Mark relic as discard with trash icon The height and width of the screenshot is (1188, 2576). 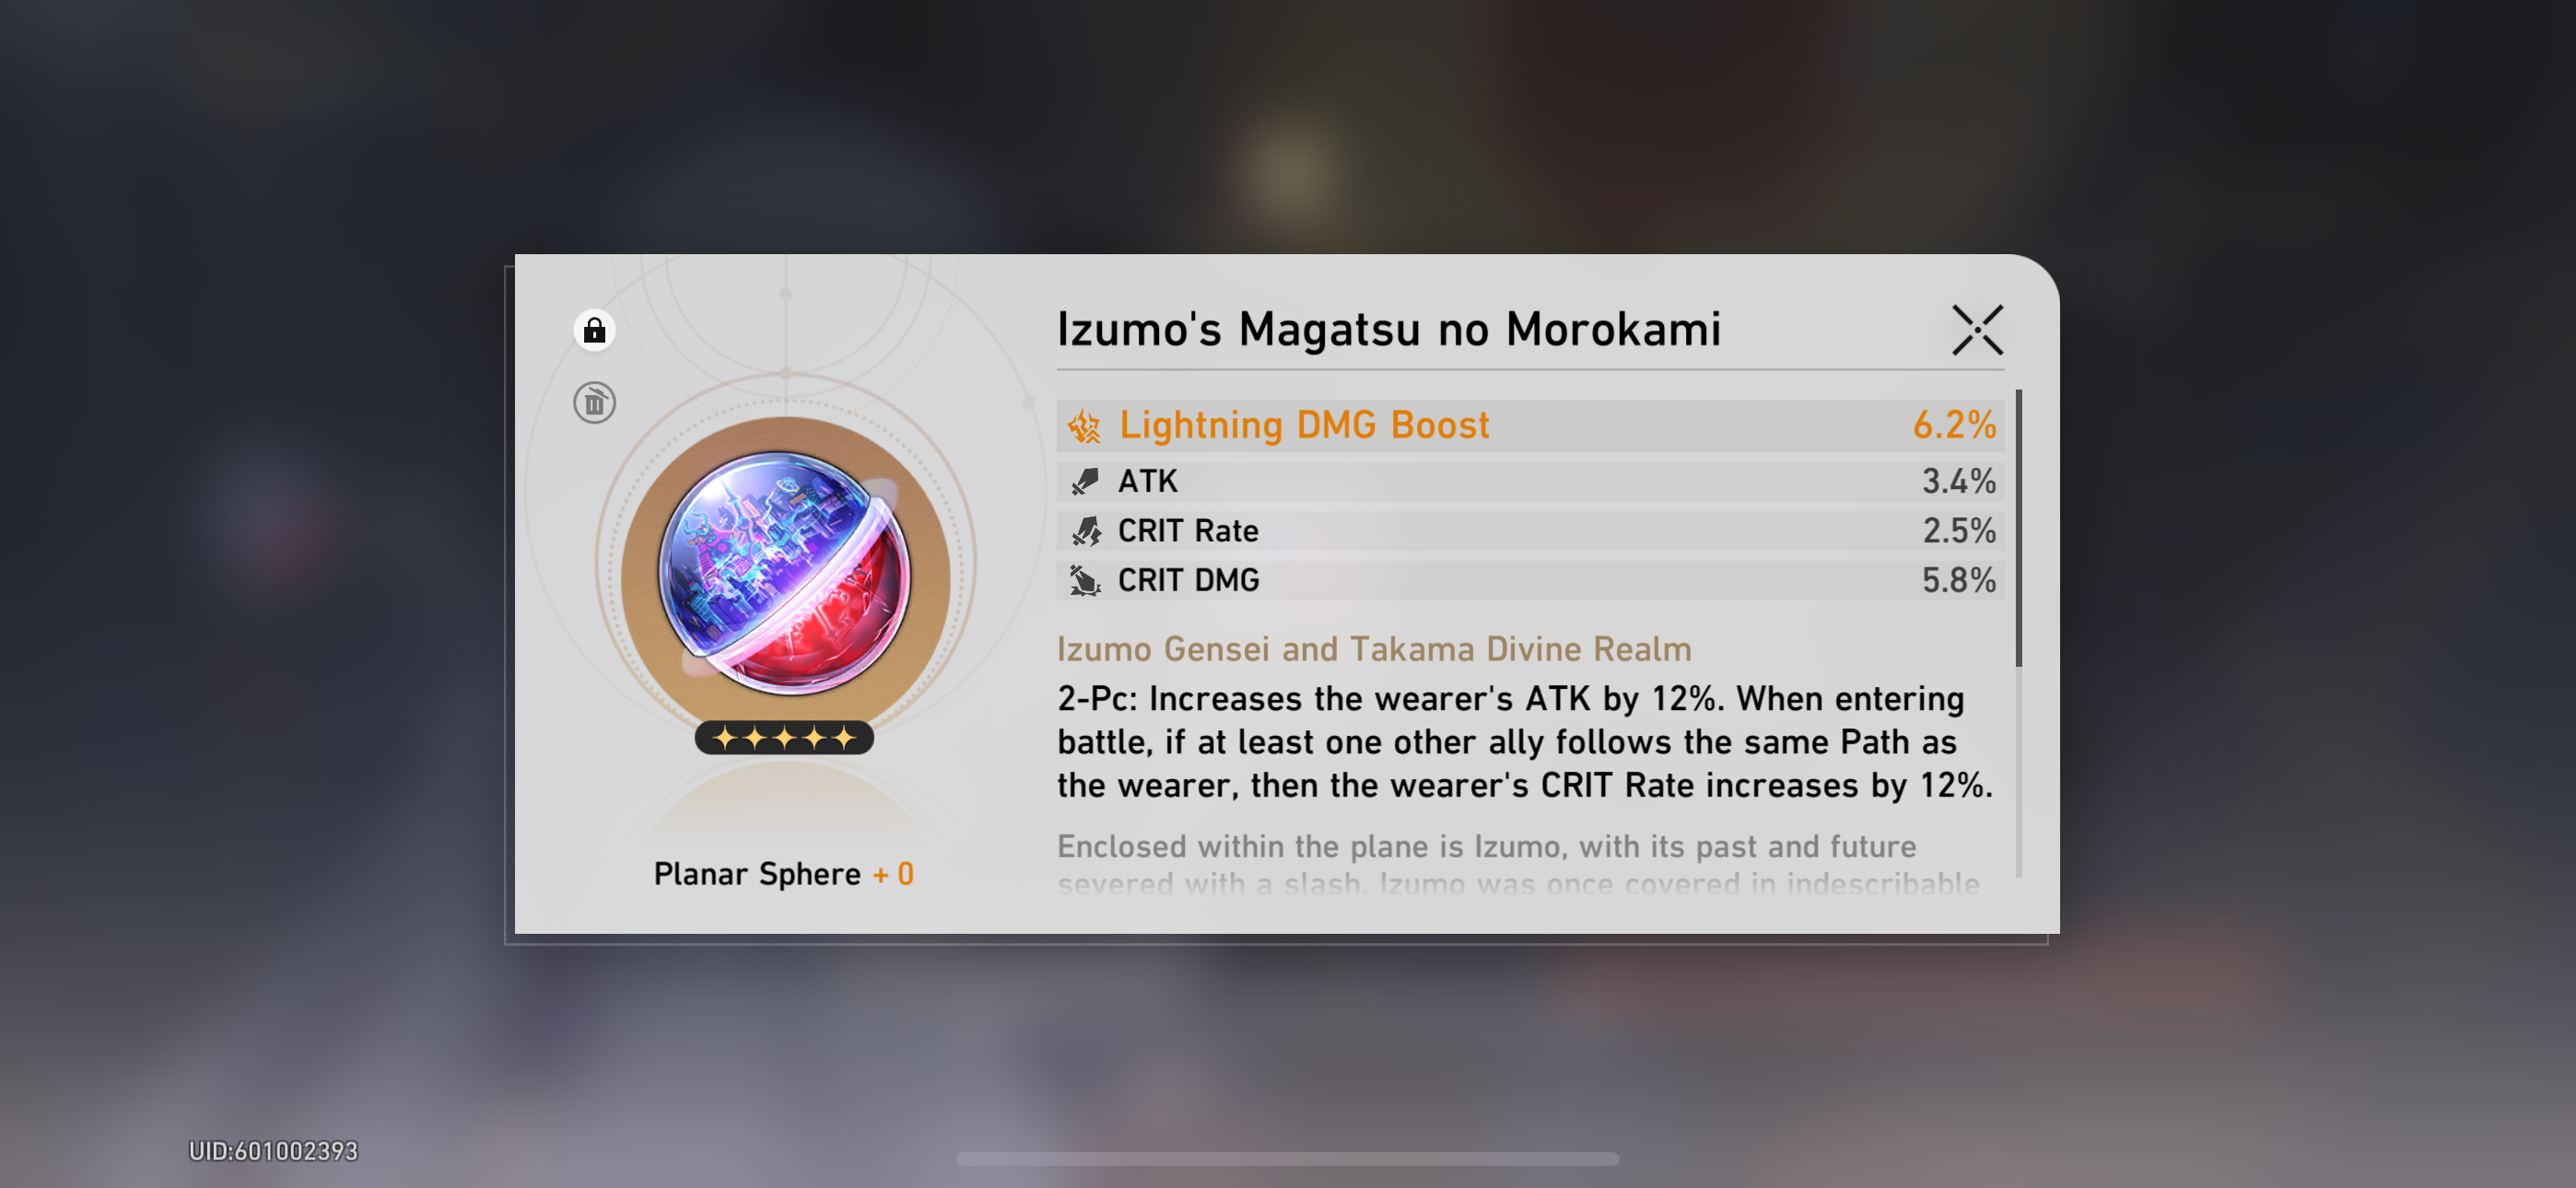594,402
